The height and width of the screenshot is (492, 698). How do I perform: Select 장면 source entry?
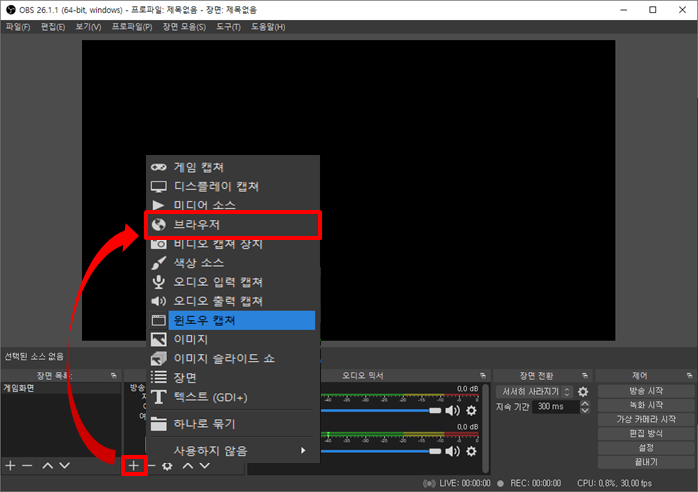tap(233, 378)
